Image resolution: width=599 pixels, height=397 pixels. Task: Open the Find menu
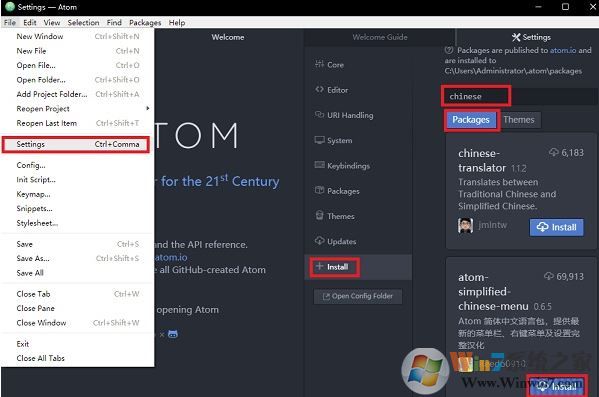(x=114, y=23)
